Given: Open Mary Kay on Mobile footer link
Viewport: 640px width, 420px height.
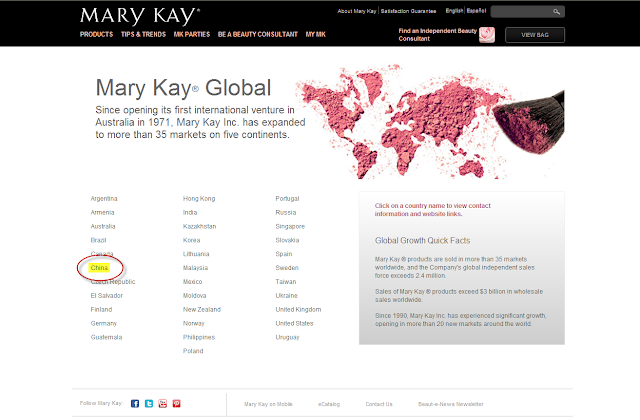Looking at the screenshot, I should coord(268,404).
